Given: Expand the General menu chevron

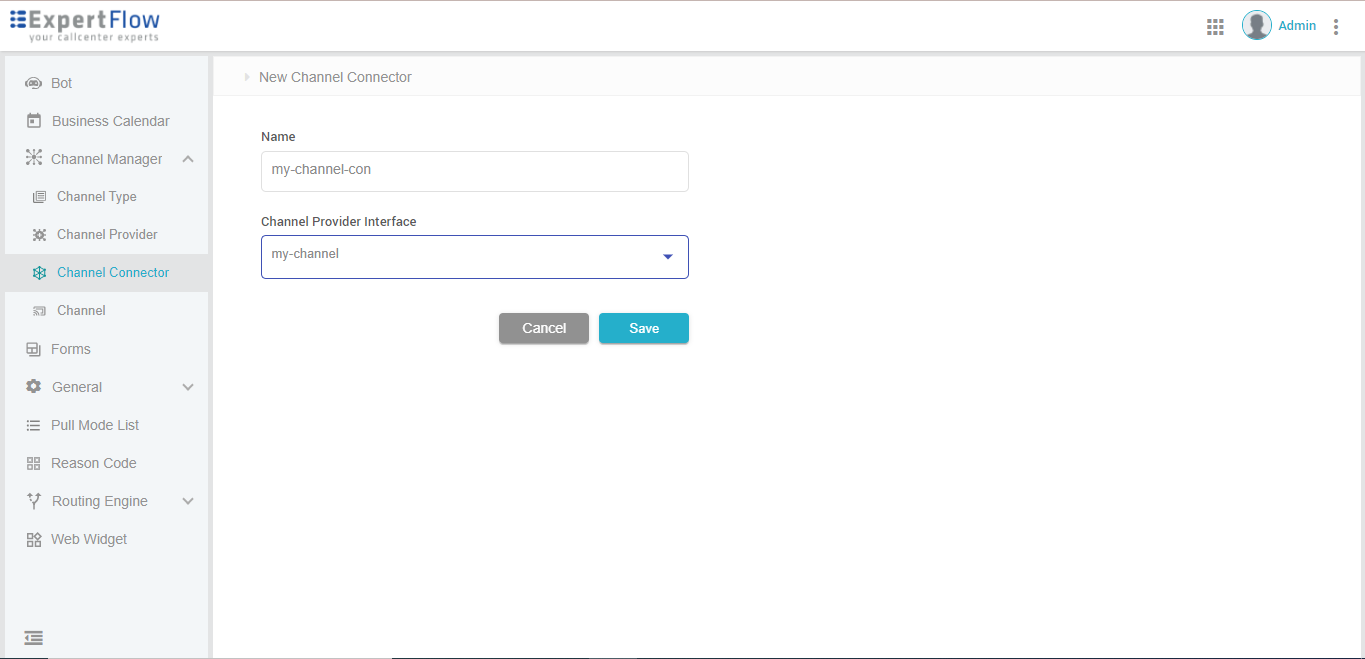Looking at the screenshot, I should click(188, 387).
